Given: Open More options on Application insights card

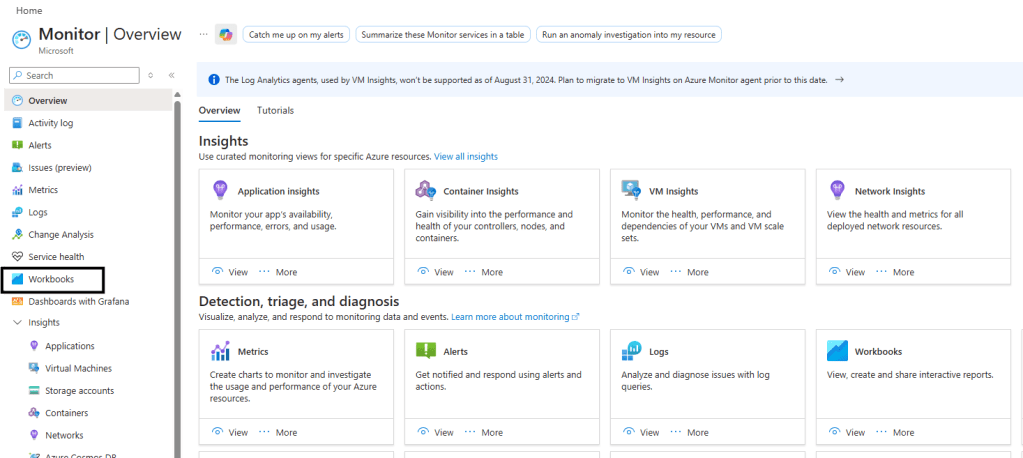Looking at the screenshot, I should pos(278,272).
